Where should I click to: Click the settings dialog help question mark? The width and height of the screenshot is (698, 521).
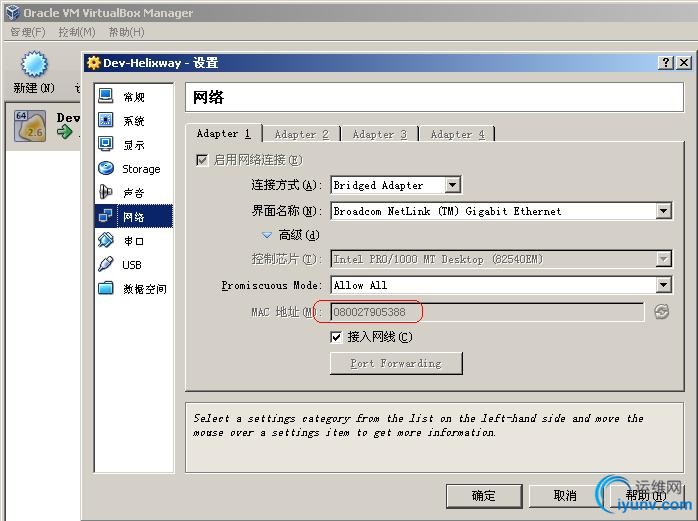666,63
